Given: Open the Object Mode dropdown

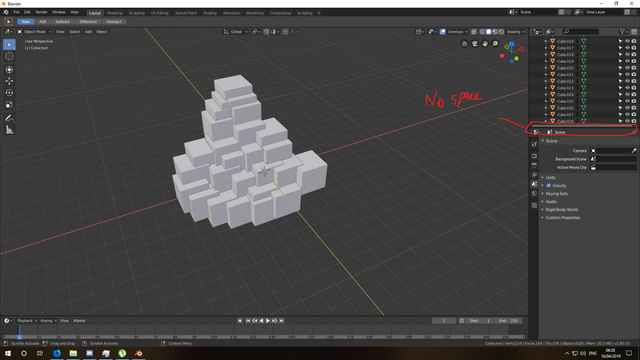Looking at the screenshot, I should 34,32.
